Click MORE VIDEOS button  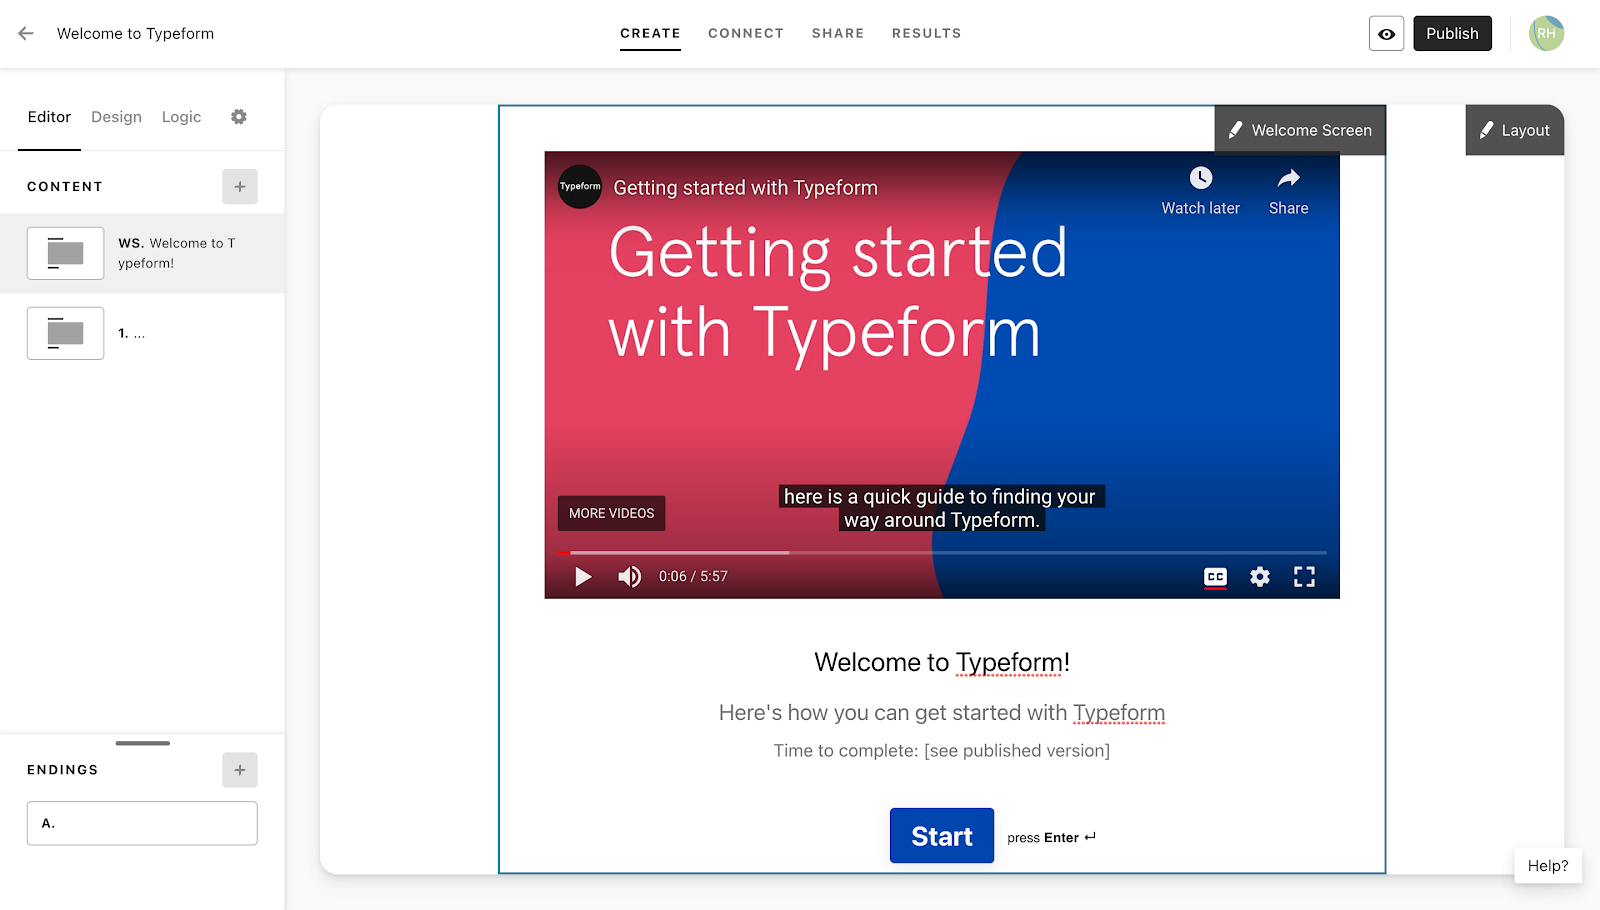point(611,513)
